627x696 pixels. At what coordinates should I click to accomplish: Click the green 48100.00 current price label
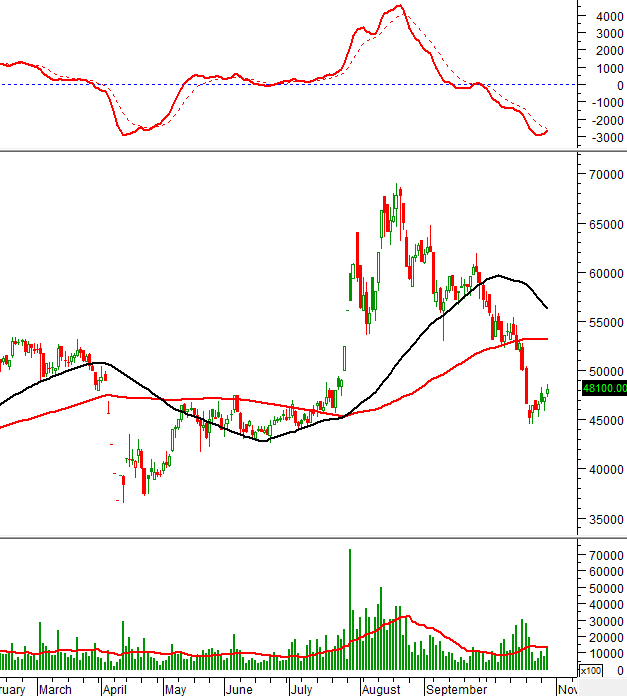click(603, 388)
